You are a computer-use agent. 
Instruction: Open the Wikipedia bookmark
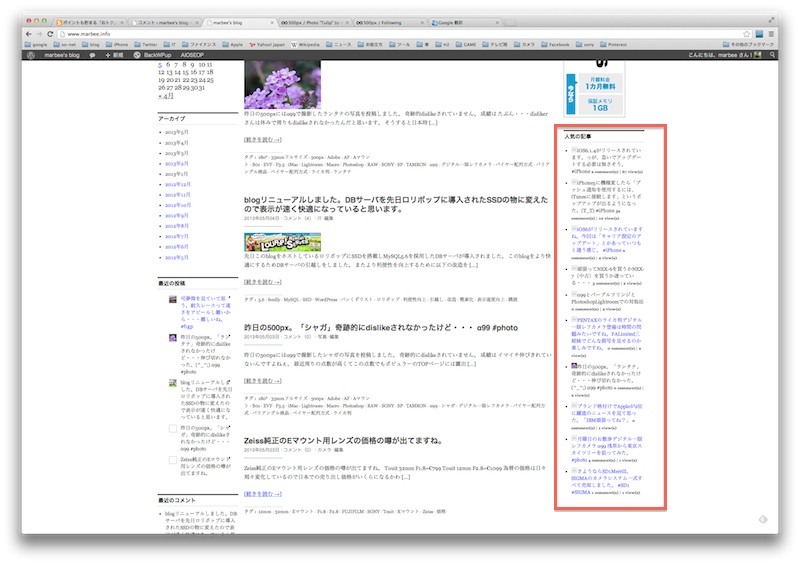point(305,44)
